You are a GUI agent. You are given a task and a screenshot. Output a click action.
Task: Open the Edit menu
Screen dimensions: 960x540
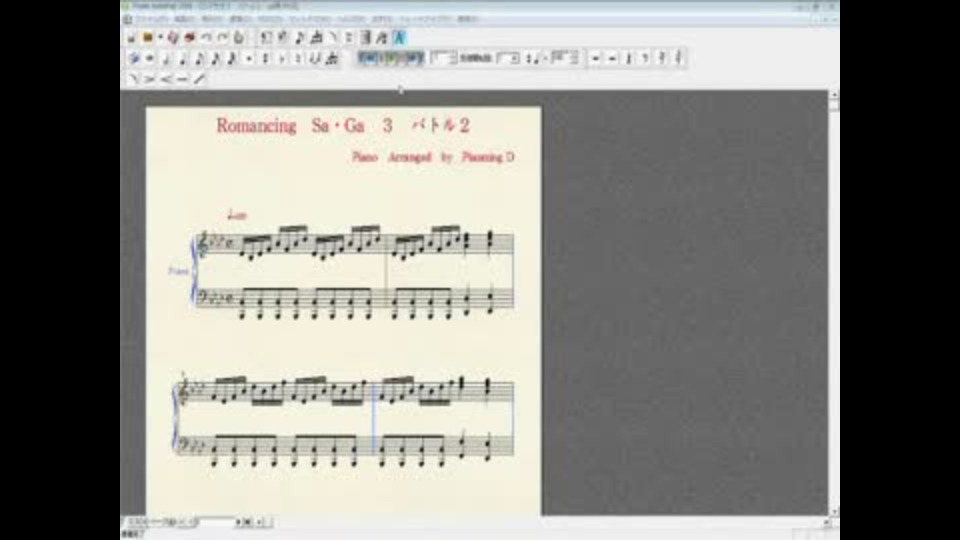coord(184,19)
